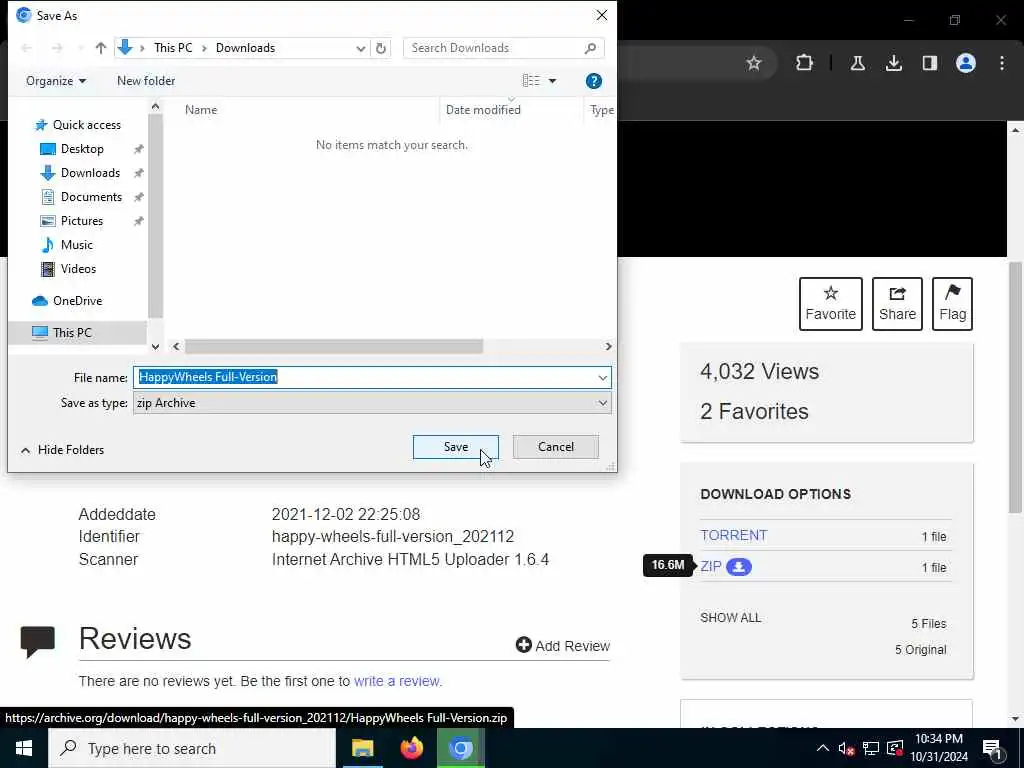Open Music in the navigation pane

pos(76,245)
